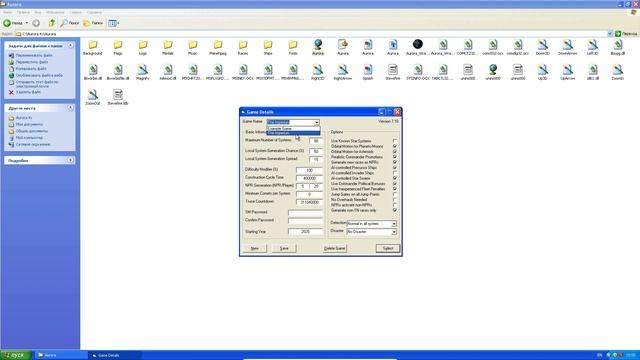Screen dimensions: 640x360
Task: Open the Background folder
Action: (x=93, y=47)
